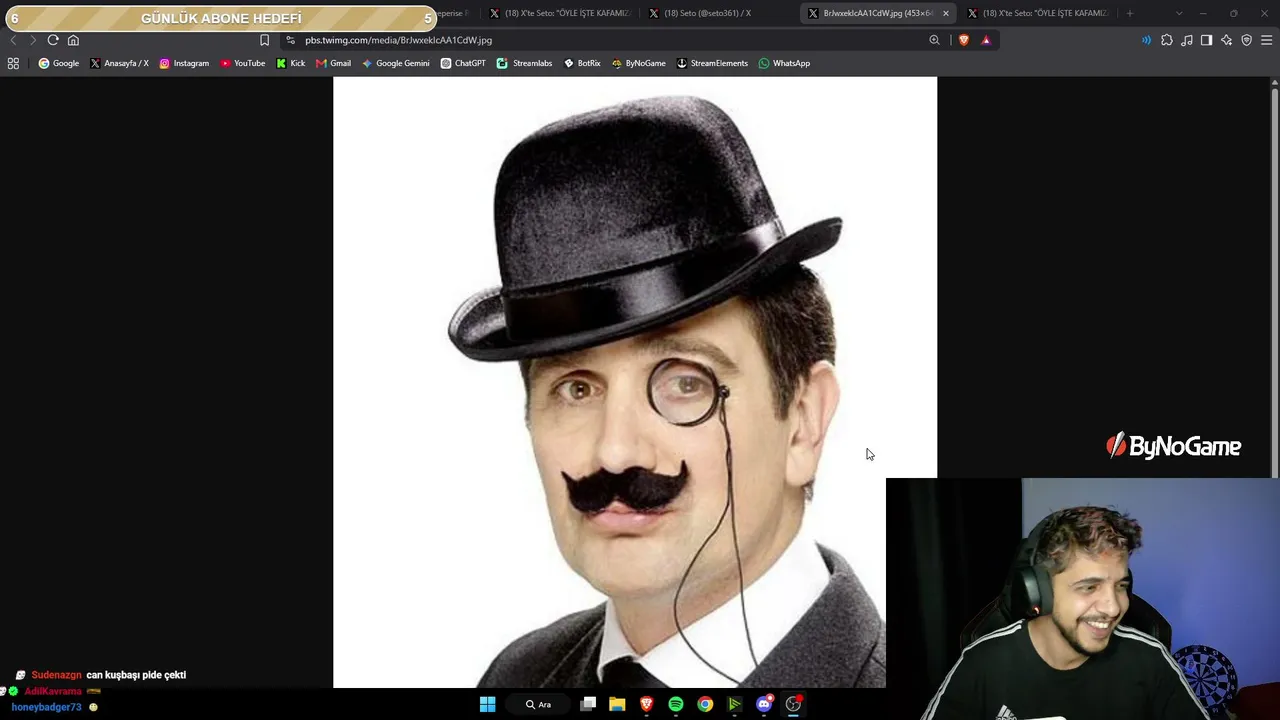The height and width of the screenshot is (720, 1280).
Task: Expand the tab search dropdown arrow
Action: [x=1179, y=13]
